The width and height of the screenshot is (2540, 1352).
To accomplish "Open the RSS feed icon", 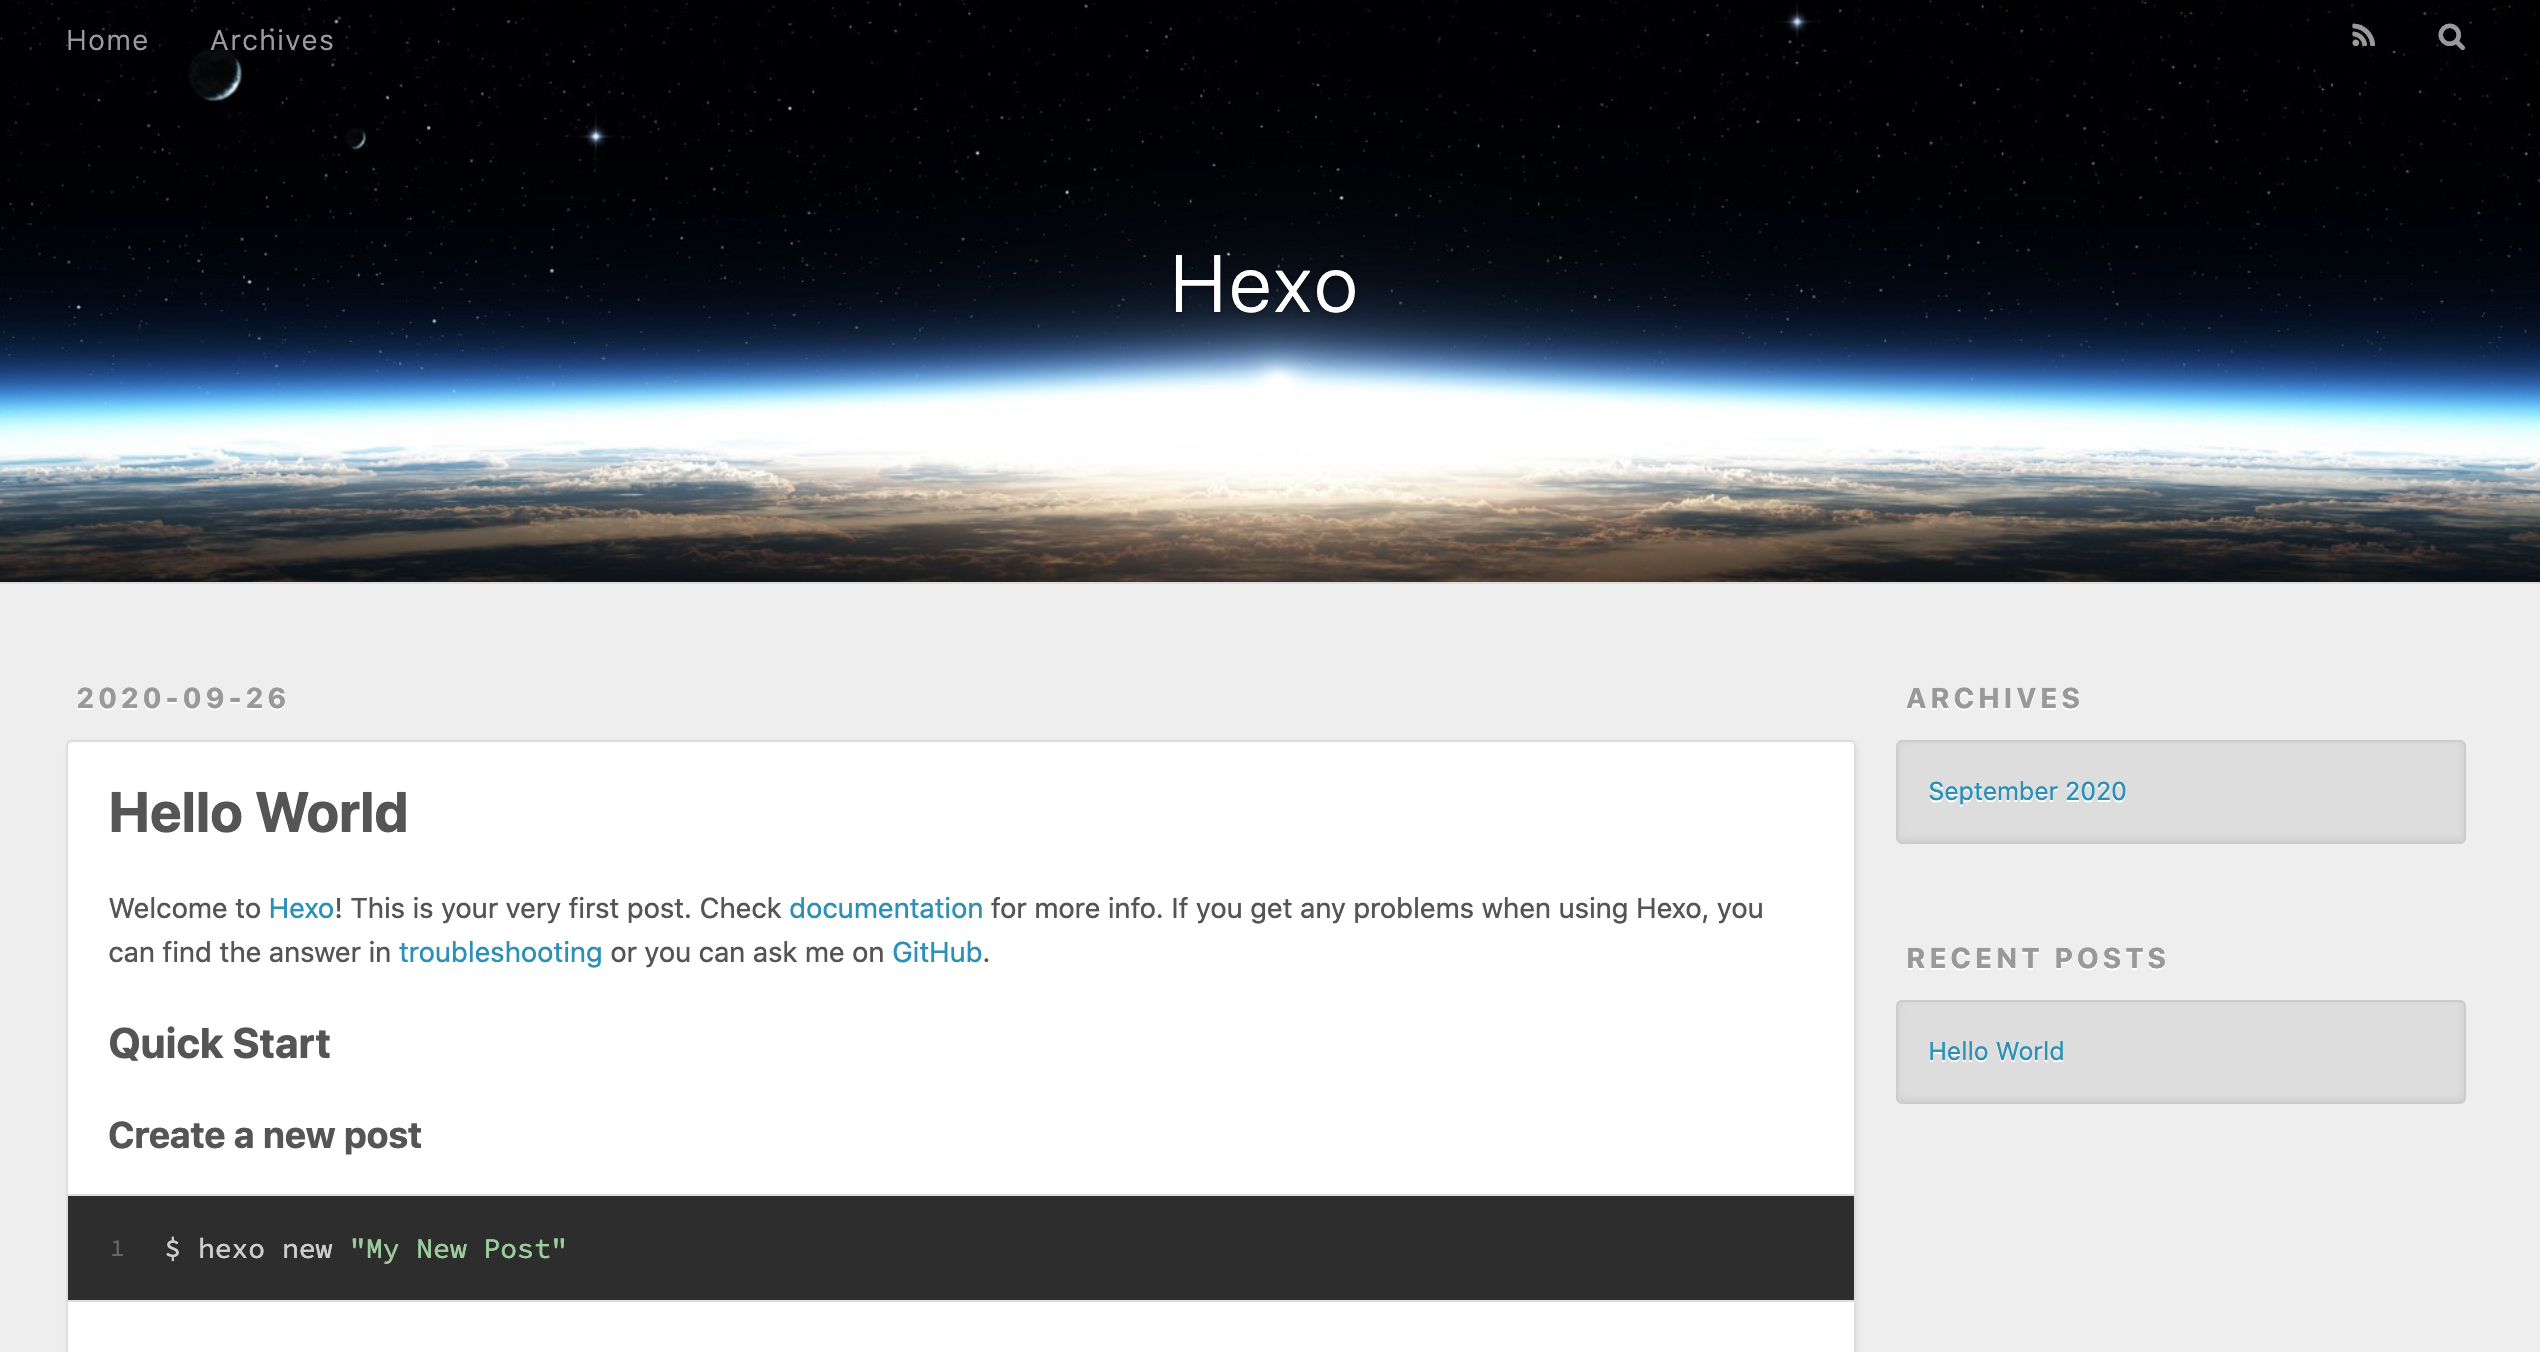I will pyautogui.click(x=2362, y=37).
